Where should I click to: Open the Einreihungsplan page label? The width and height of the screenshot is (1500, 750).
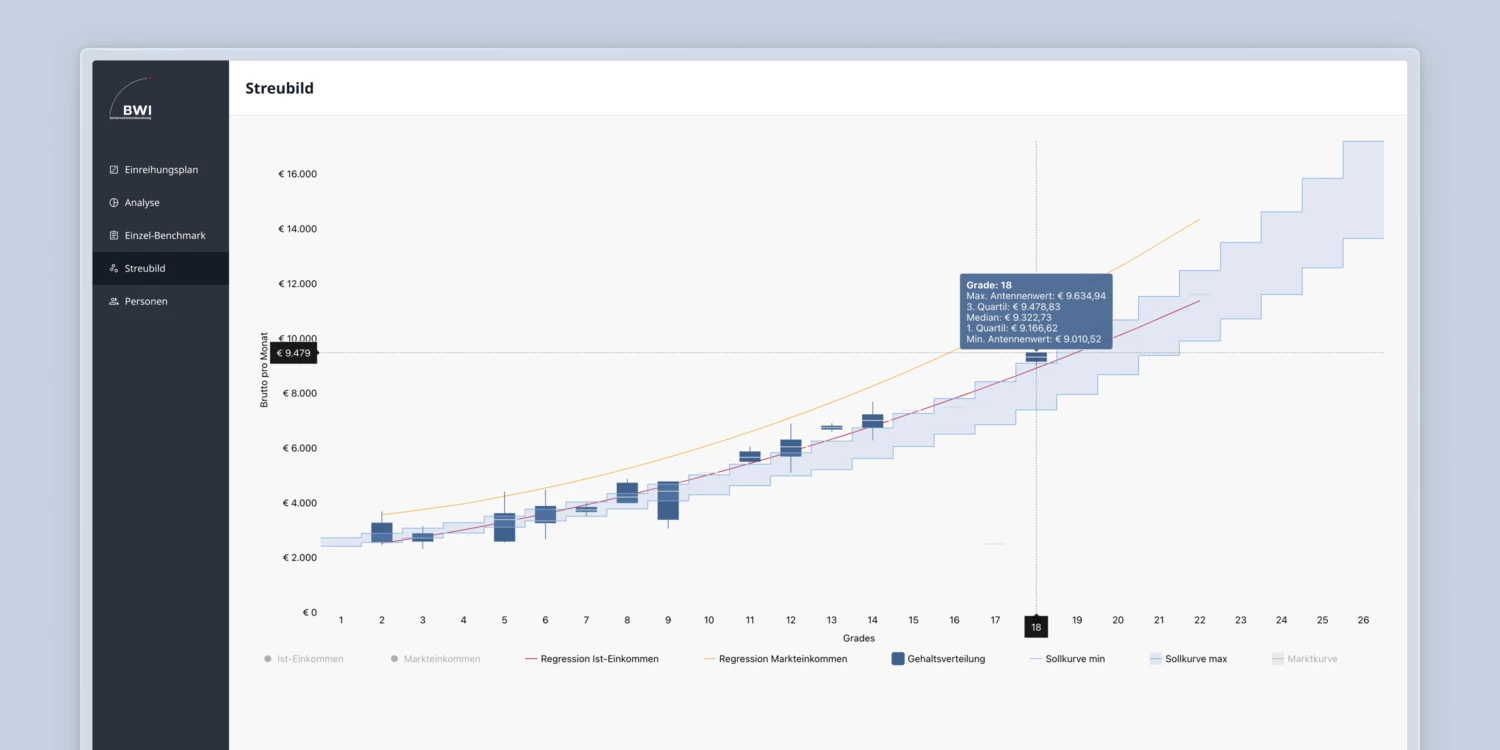click(161, 170)
